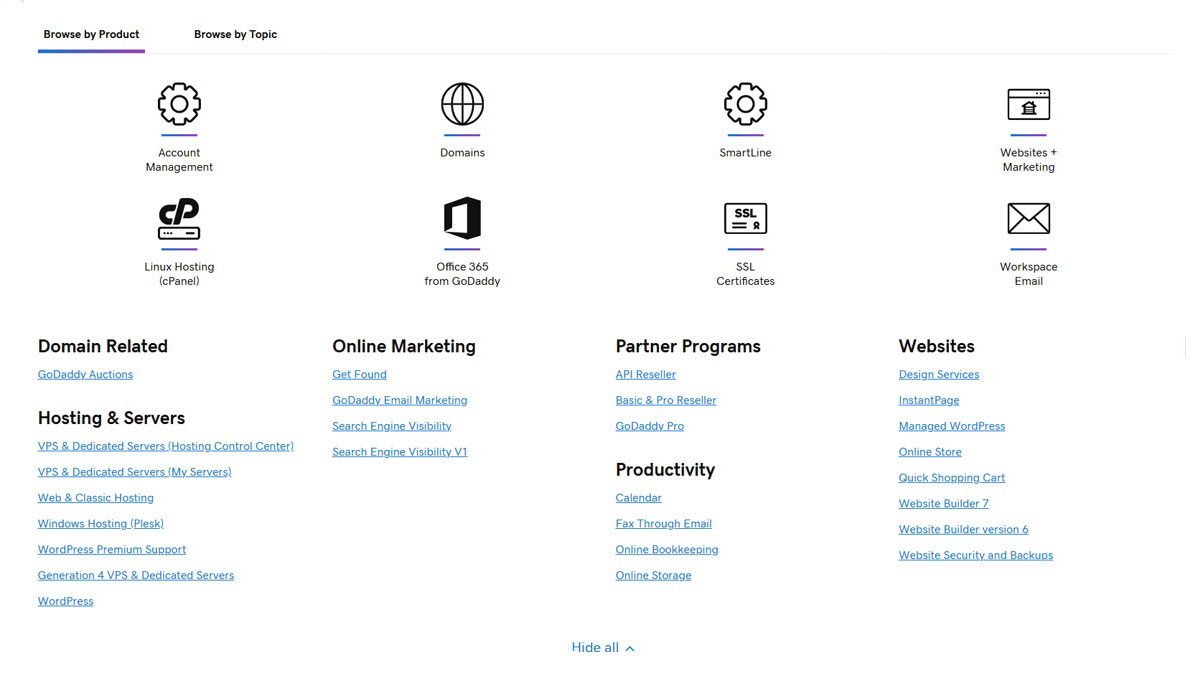The height and width of the screenshot is (686, 1204).
Task: Open GoDaddy Auctions link
Action: pos(85,375)
